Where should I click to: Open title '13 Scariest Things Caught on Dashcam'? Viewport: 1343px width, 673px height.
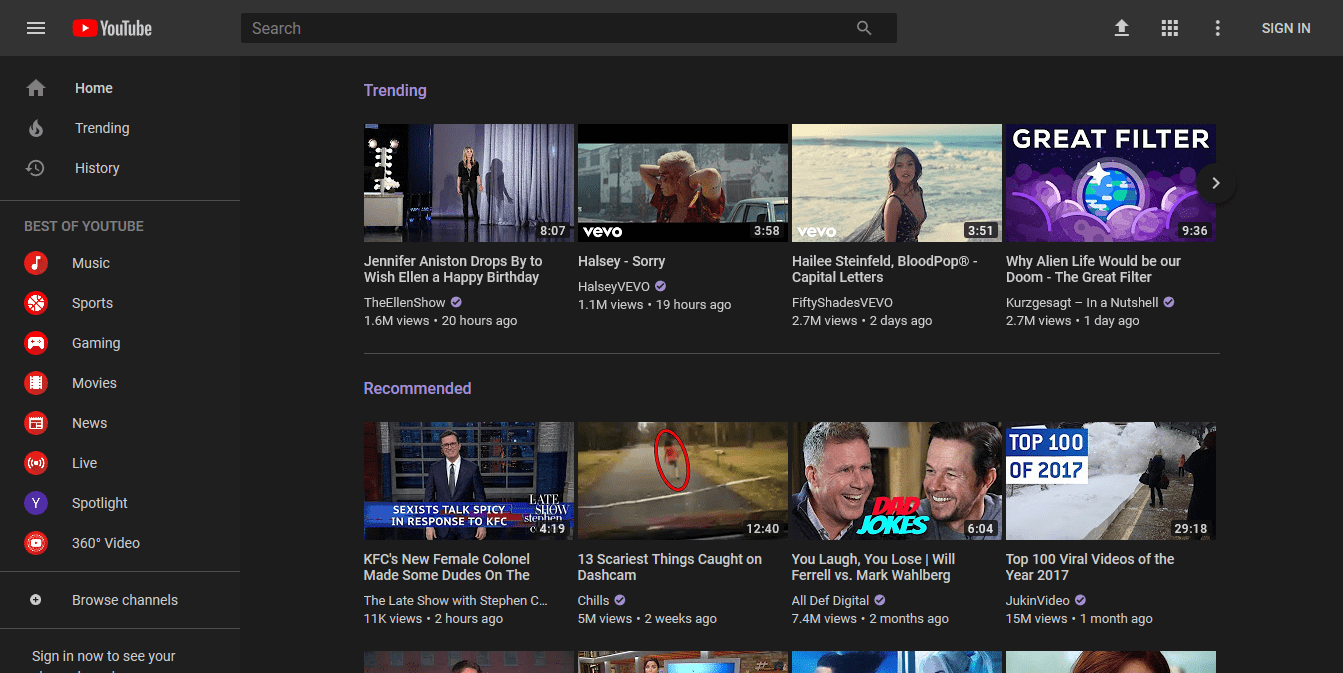pos(670,567)
